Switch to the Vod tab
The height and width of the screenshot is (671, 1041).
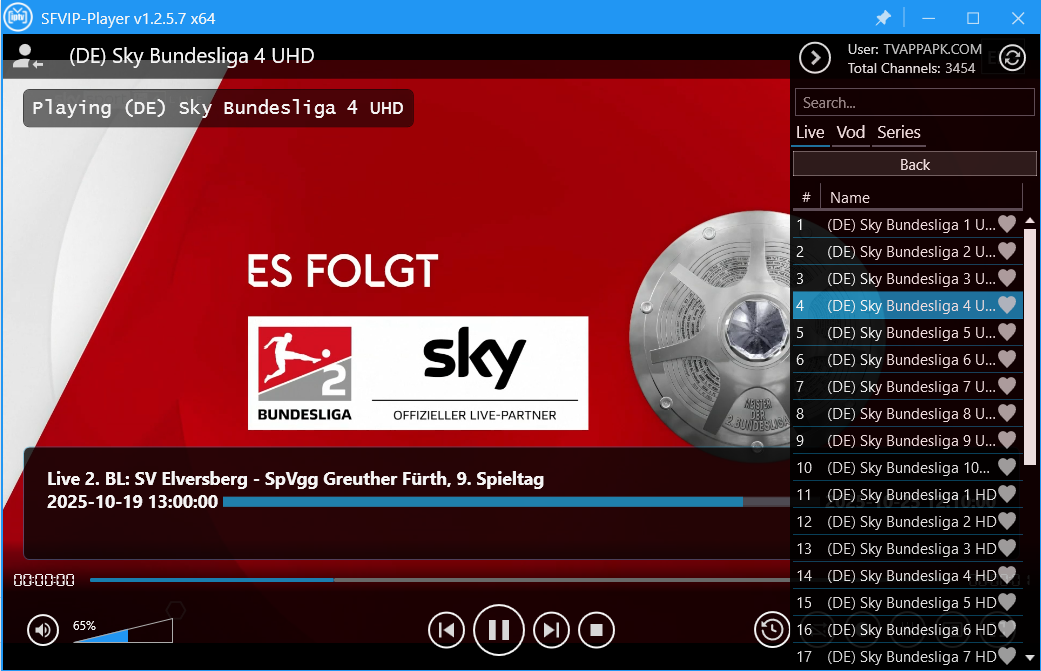point(851,132)
